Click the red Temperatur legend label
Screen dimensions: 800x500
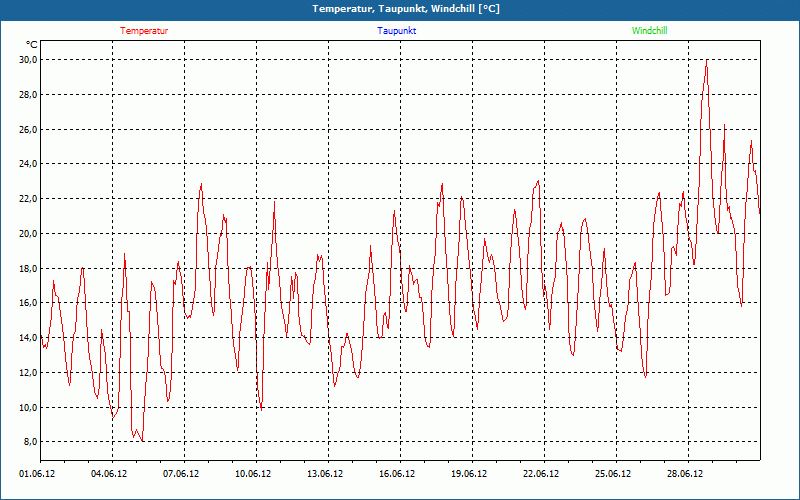click(144, 31)
